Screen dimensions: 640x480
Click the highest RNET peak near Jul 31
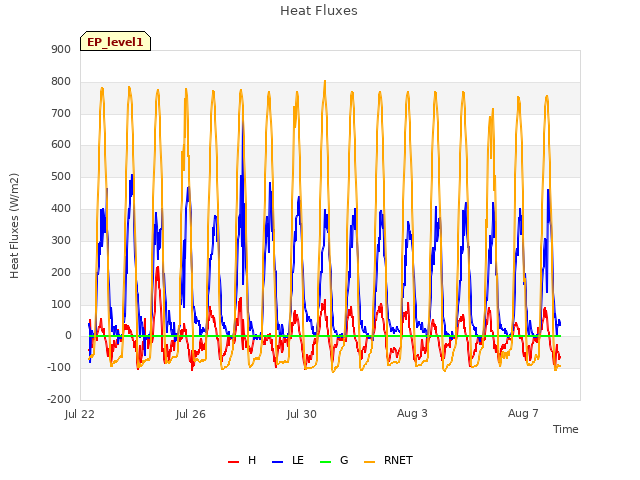click(325, 81)
